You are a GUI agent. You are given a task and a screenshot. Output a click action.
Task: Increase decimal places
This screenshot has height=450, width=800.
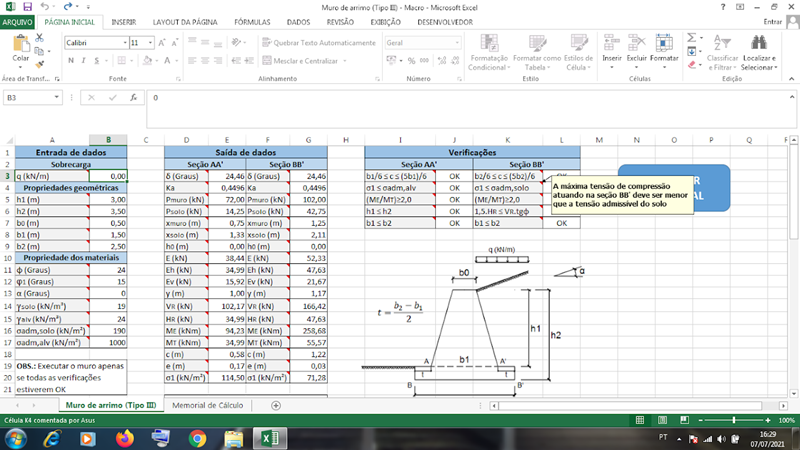(442, 61)
